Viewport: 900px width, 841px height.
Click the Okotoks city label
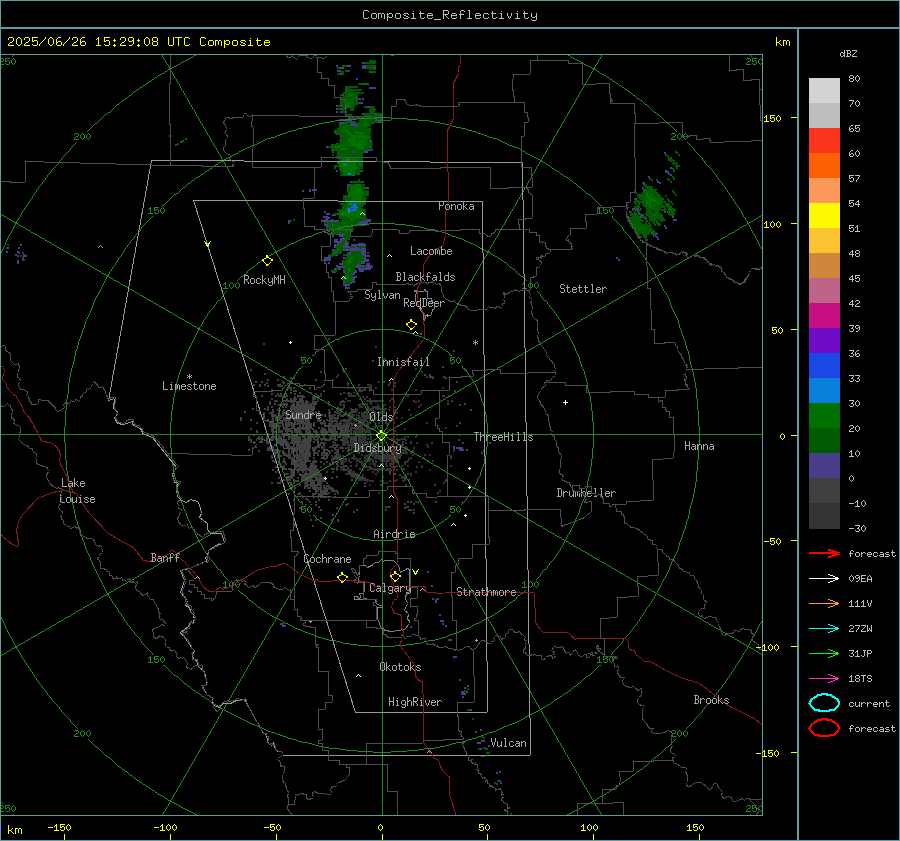[400, 667]
